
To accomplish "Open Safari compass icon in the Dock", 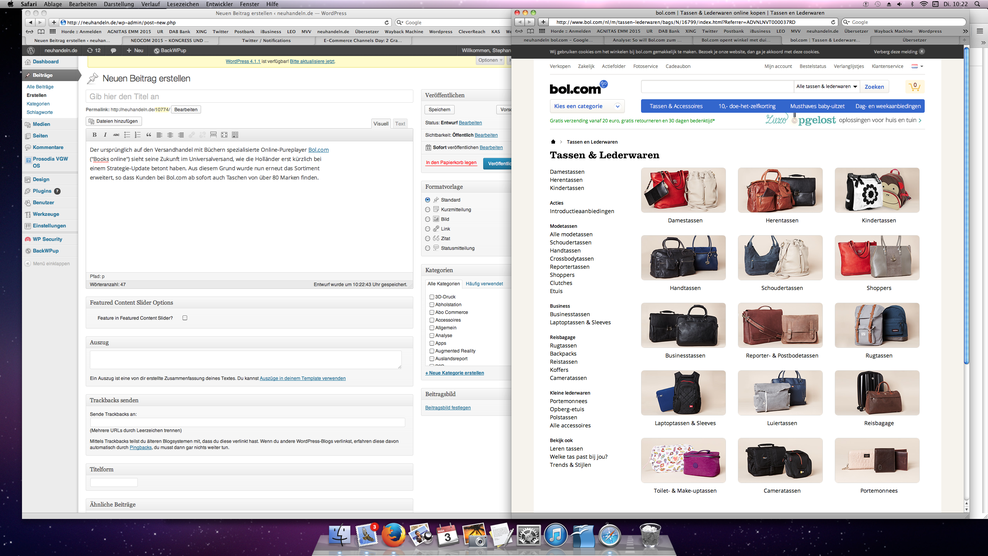I will coord(610,535).
